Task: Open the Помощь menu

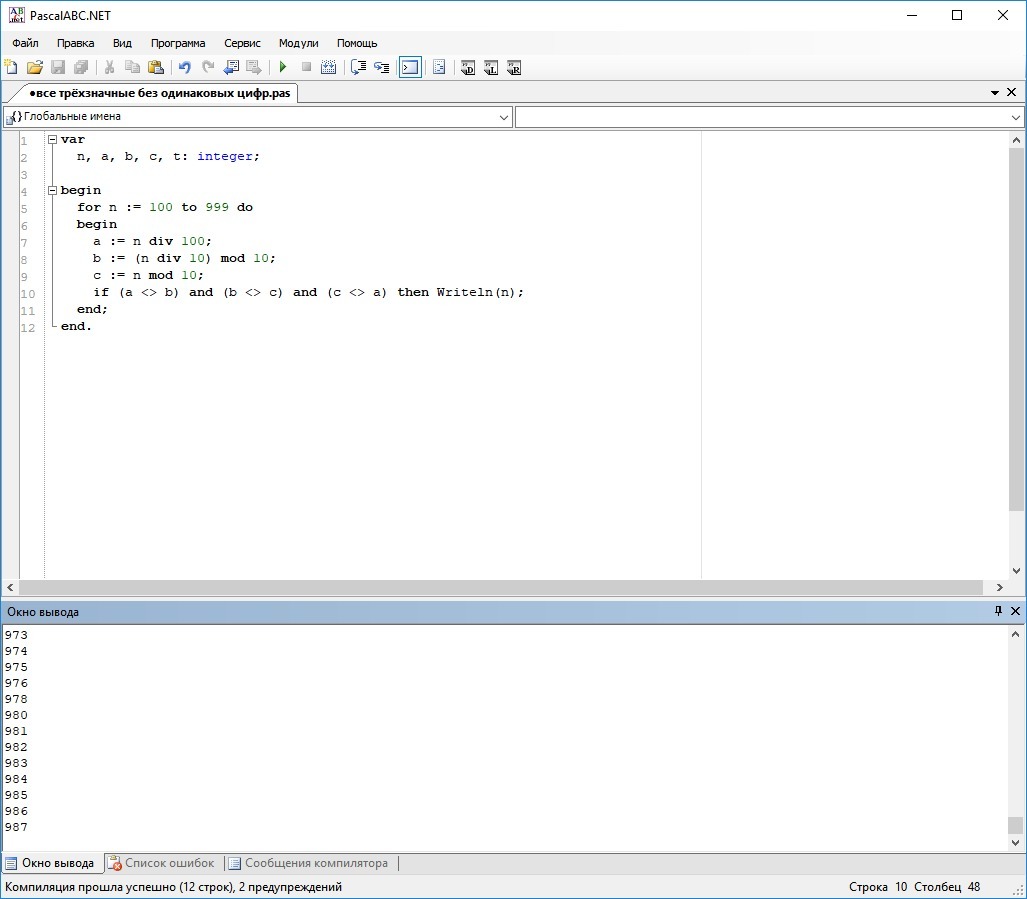Action: (357, 43)
